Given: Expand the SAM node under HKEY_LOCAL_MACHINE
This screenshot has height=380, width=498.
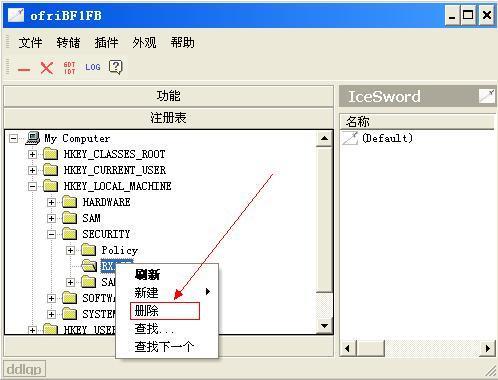Looking at the screenshot, I should [51, 218].
